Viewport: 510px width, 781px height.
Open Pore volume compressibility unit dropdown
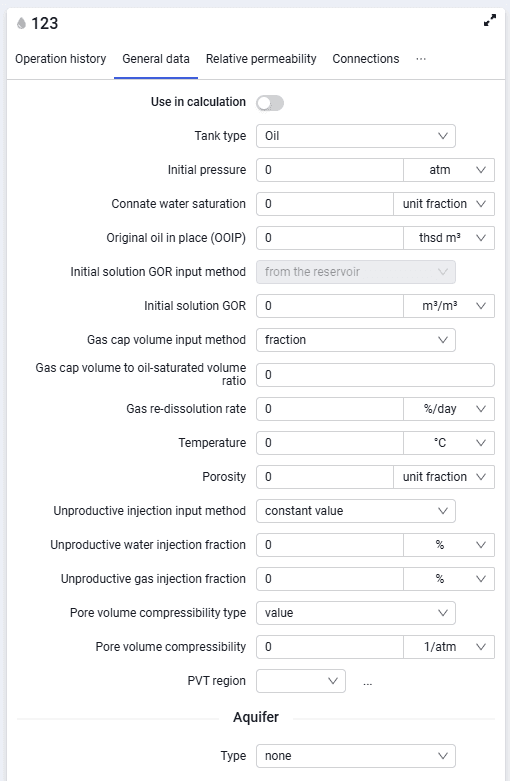tap(449, 647)
